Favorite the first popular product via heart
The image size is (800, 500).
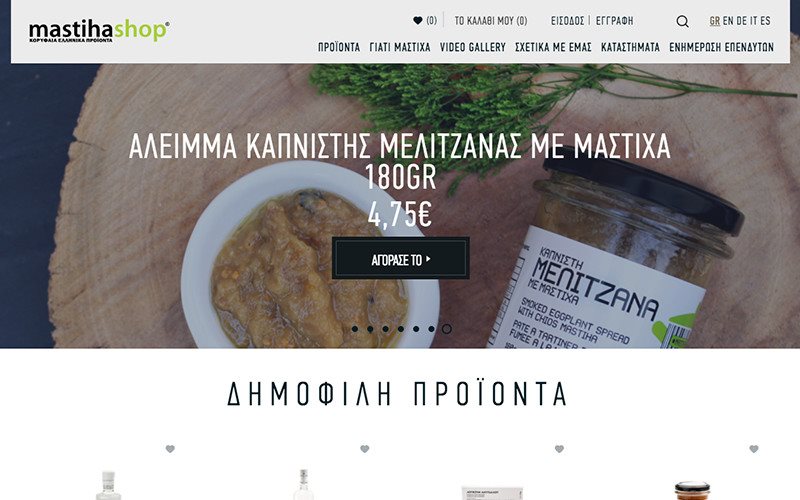170,449
